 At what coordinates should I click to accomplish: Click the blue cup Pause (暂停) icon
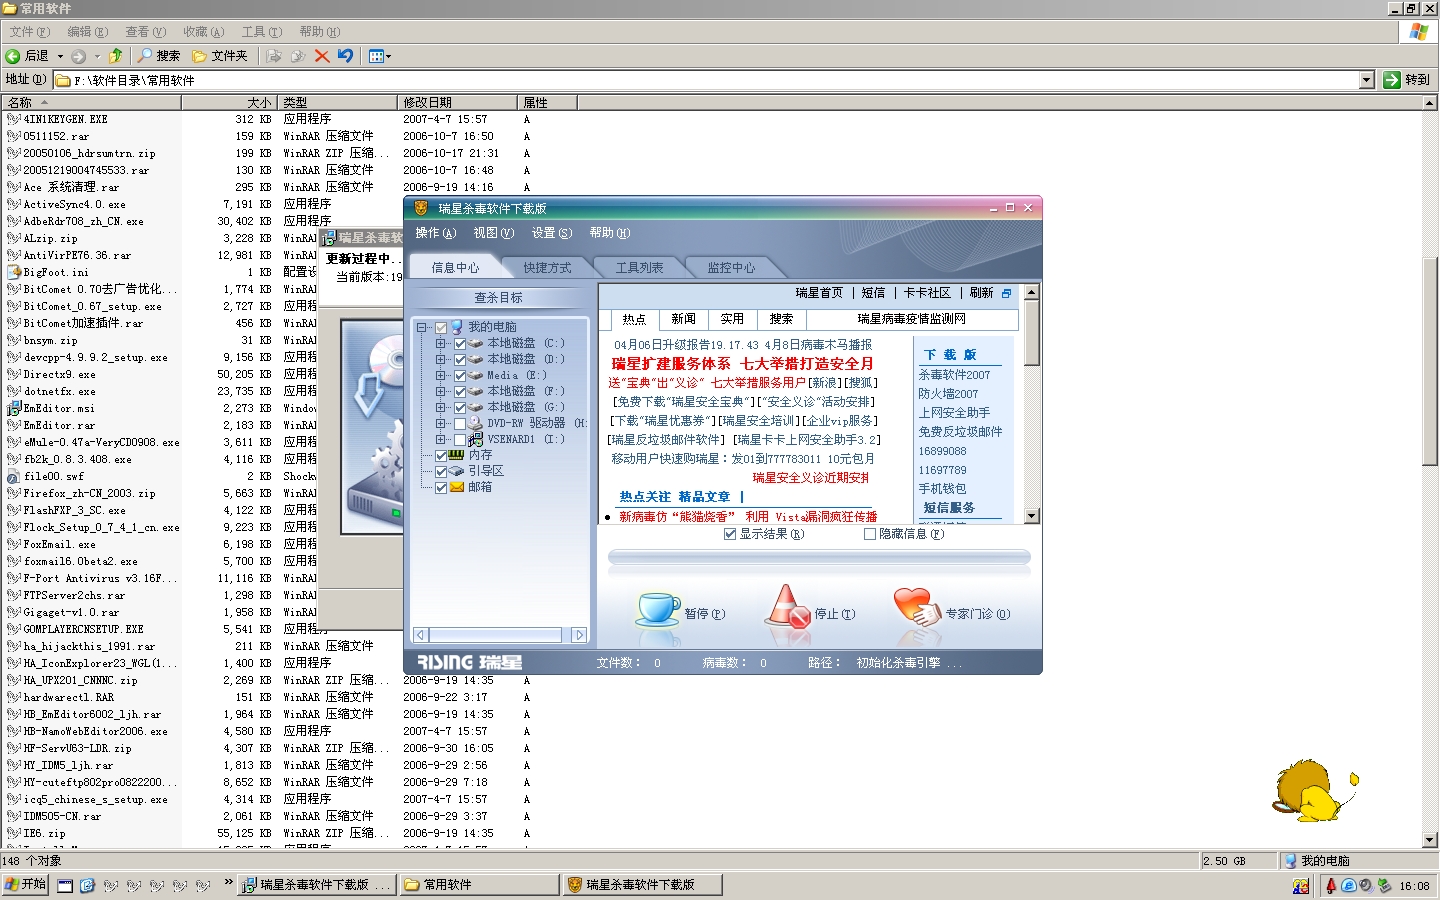click(x=658, y=608)
